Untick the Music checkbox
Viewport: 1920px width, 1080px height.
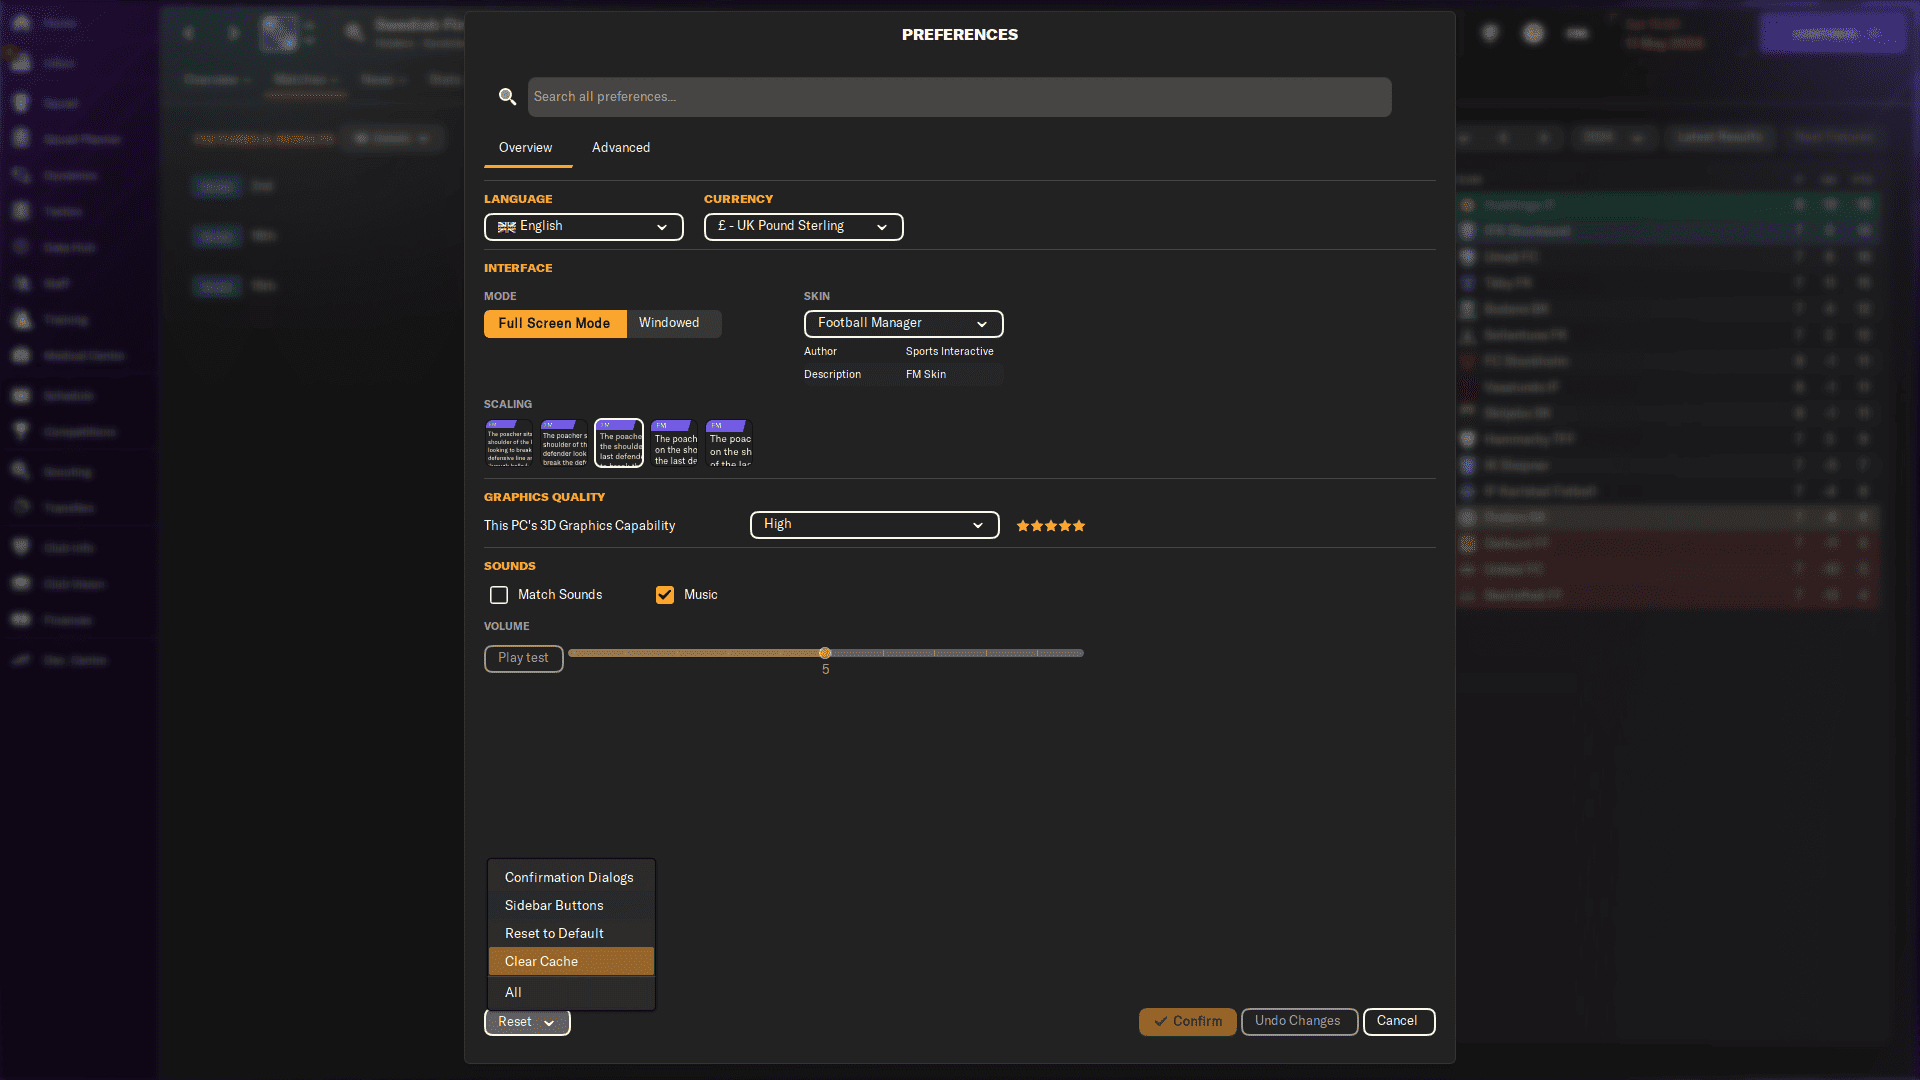[x=665, y=595]
